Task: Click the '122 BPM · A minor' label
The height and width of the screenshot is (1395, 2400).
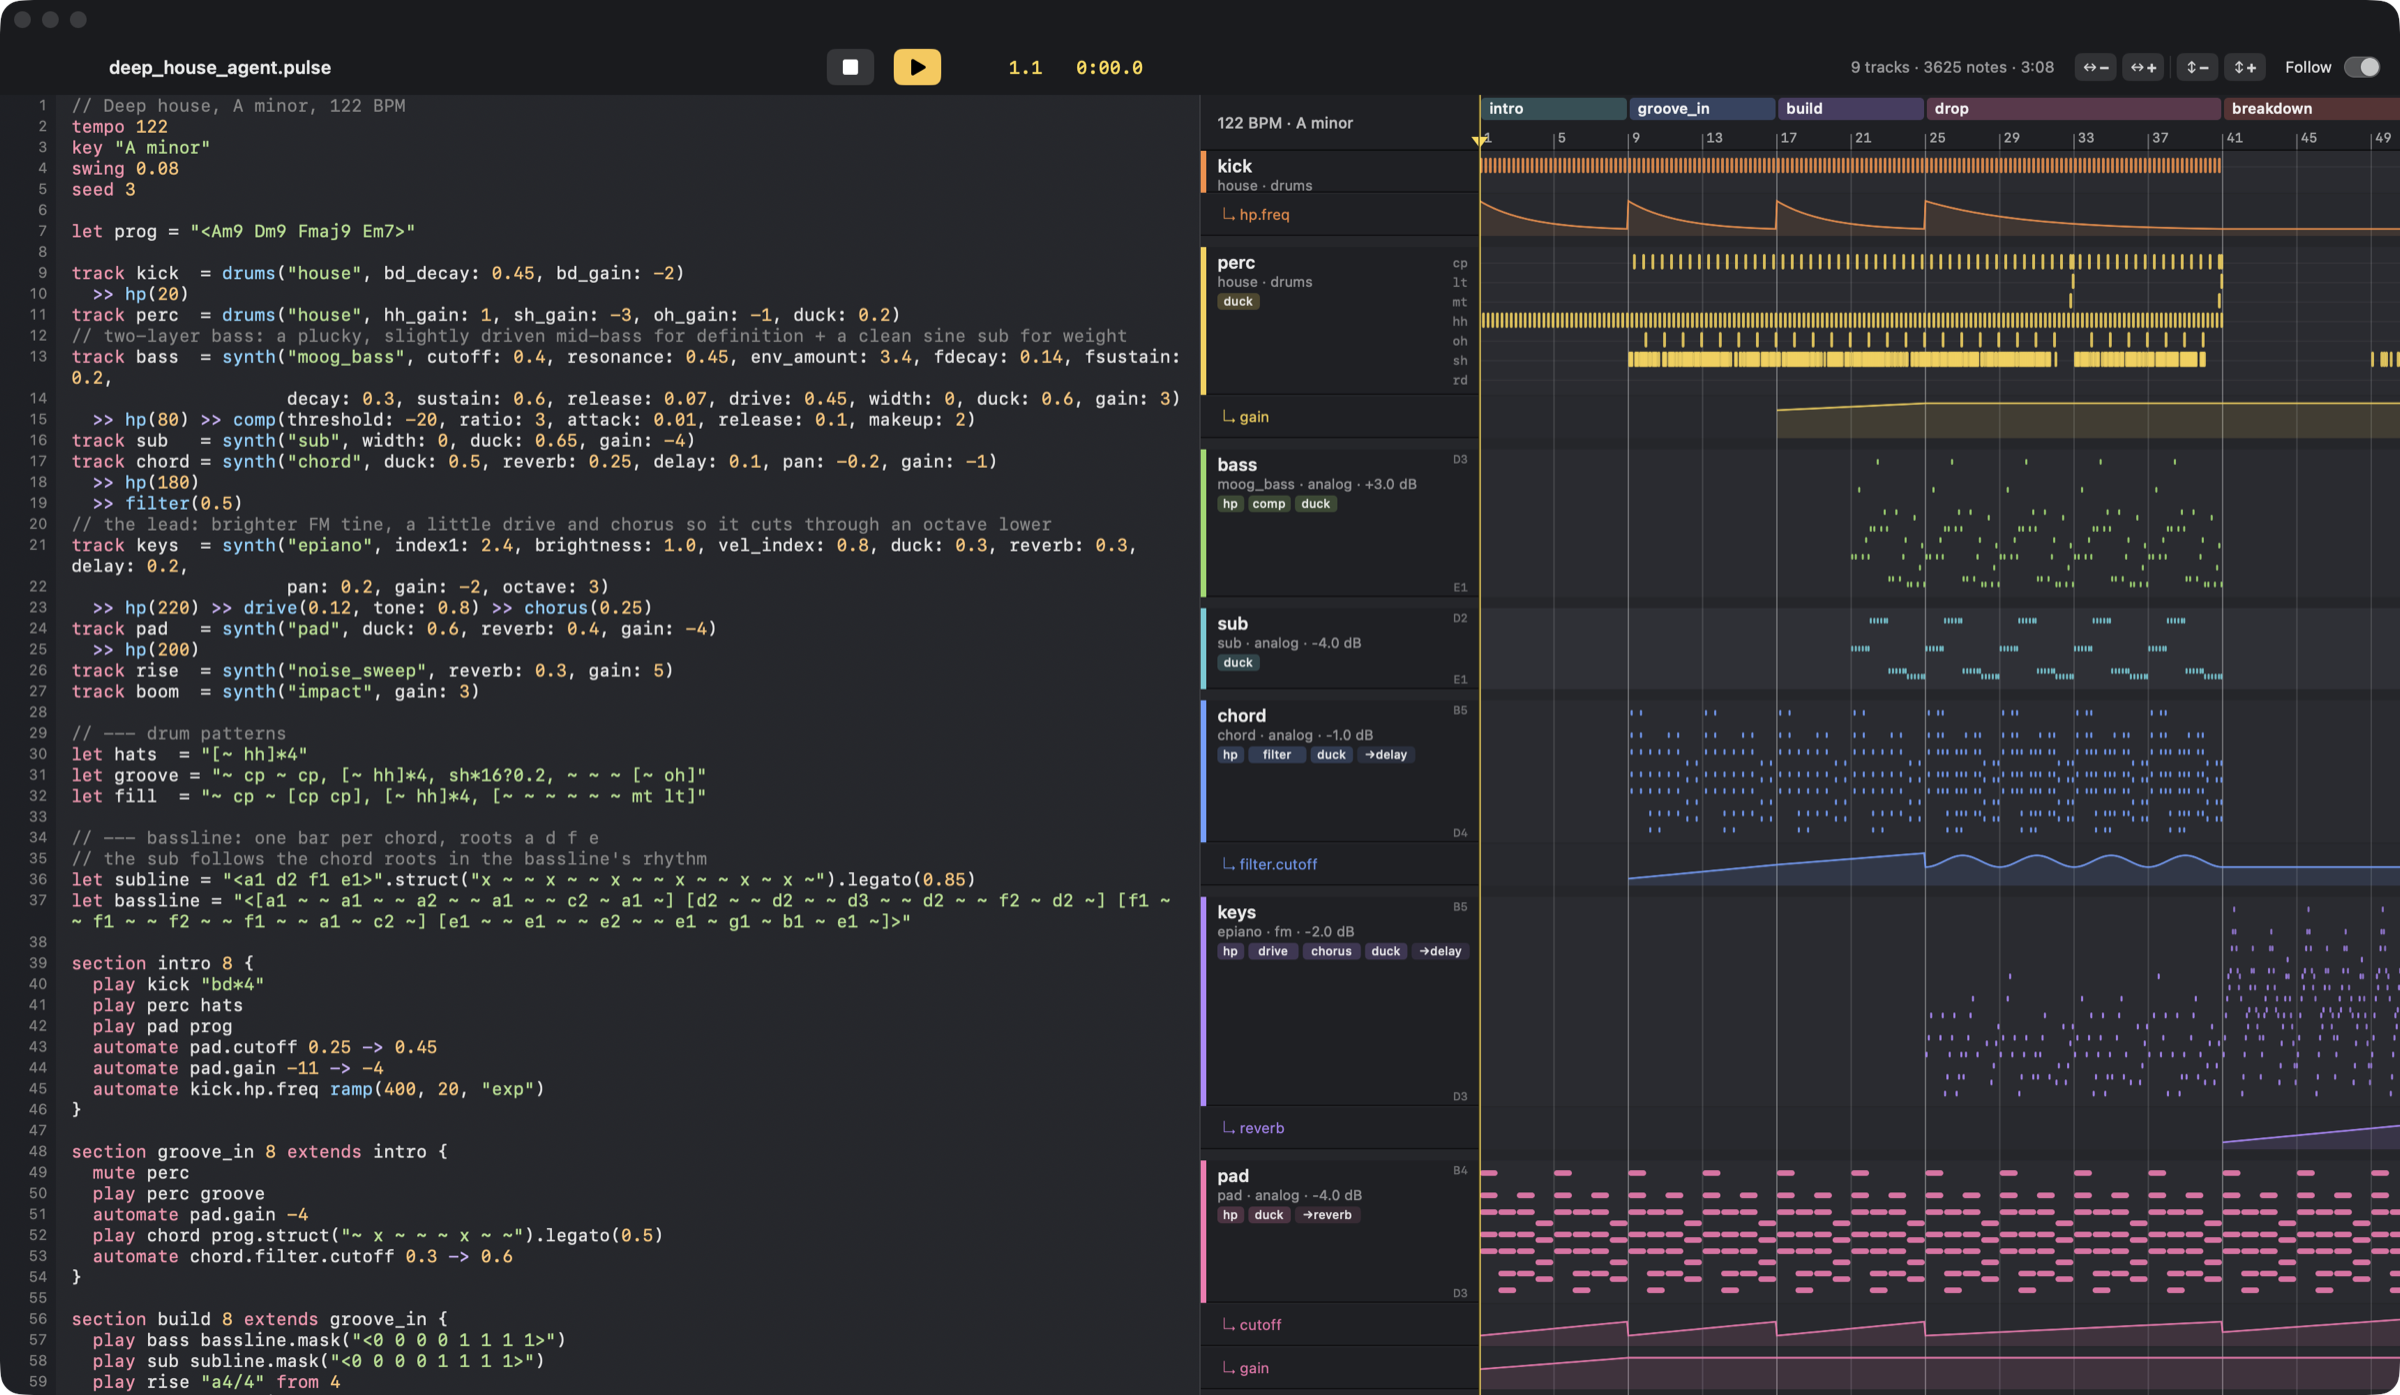Action: [1285, 123]
